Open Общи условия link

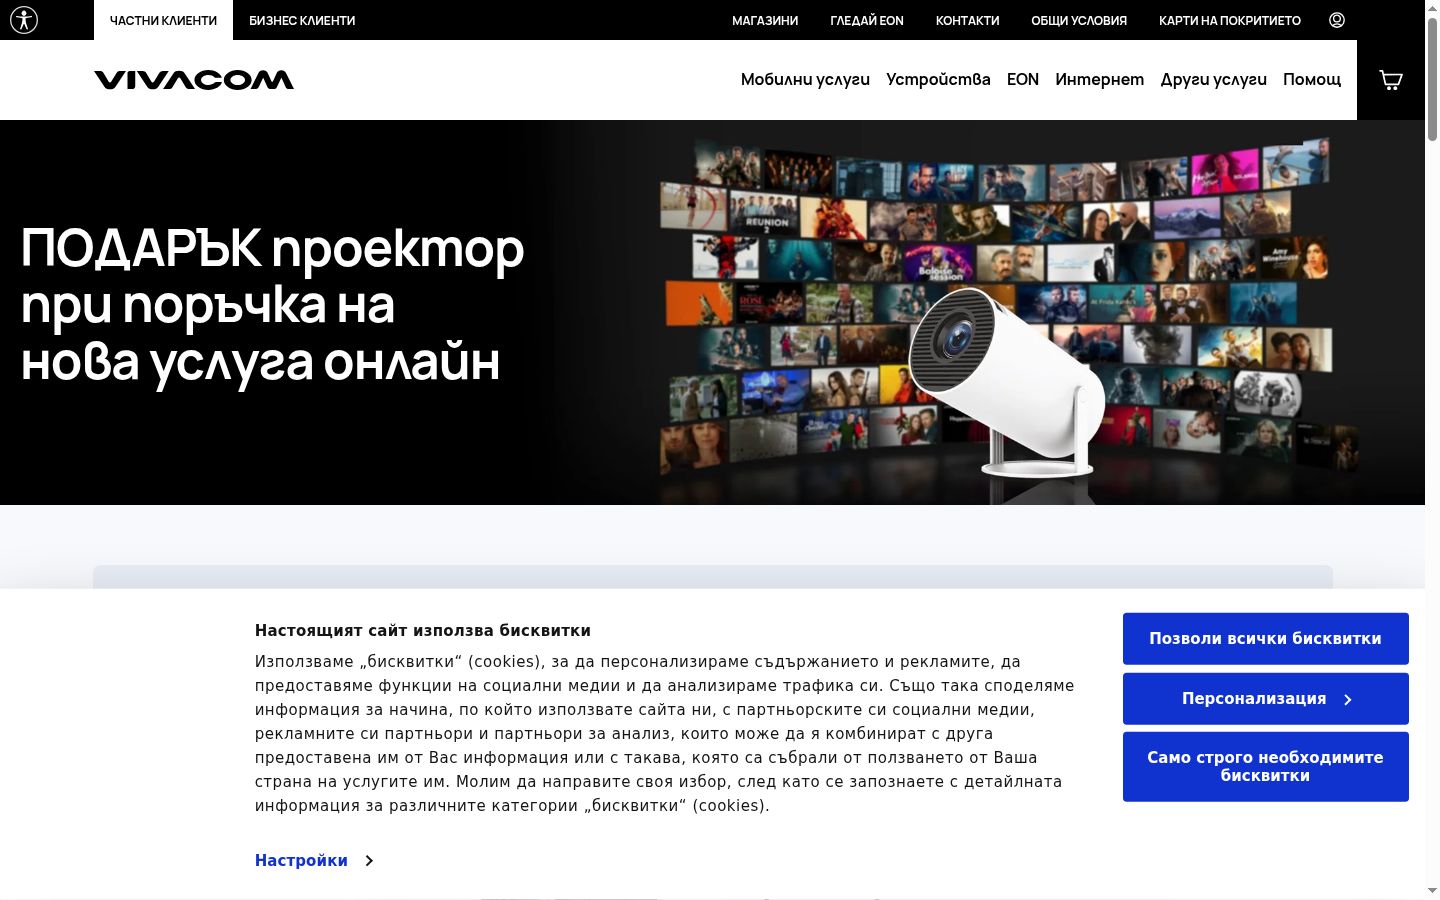[x=1079, y=20]
